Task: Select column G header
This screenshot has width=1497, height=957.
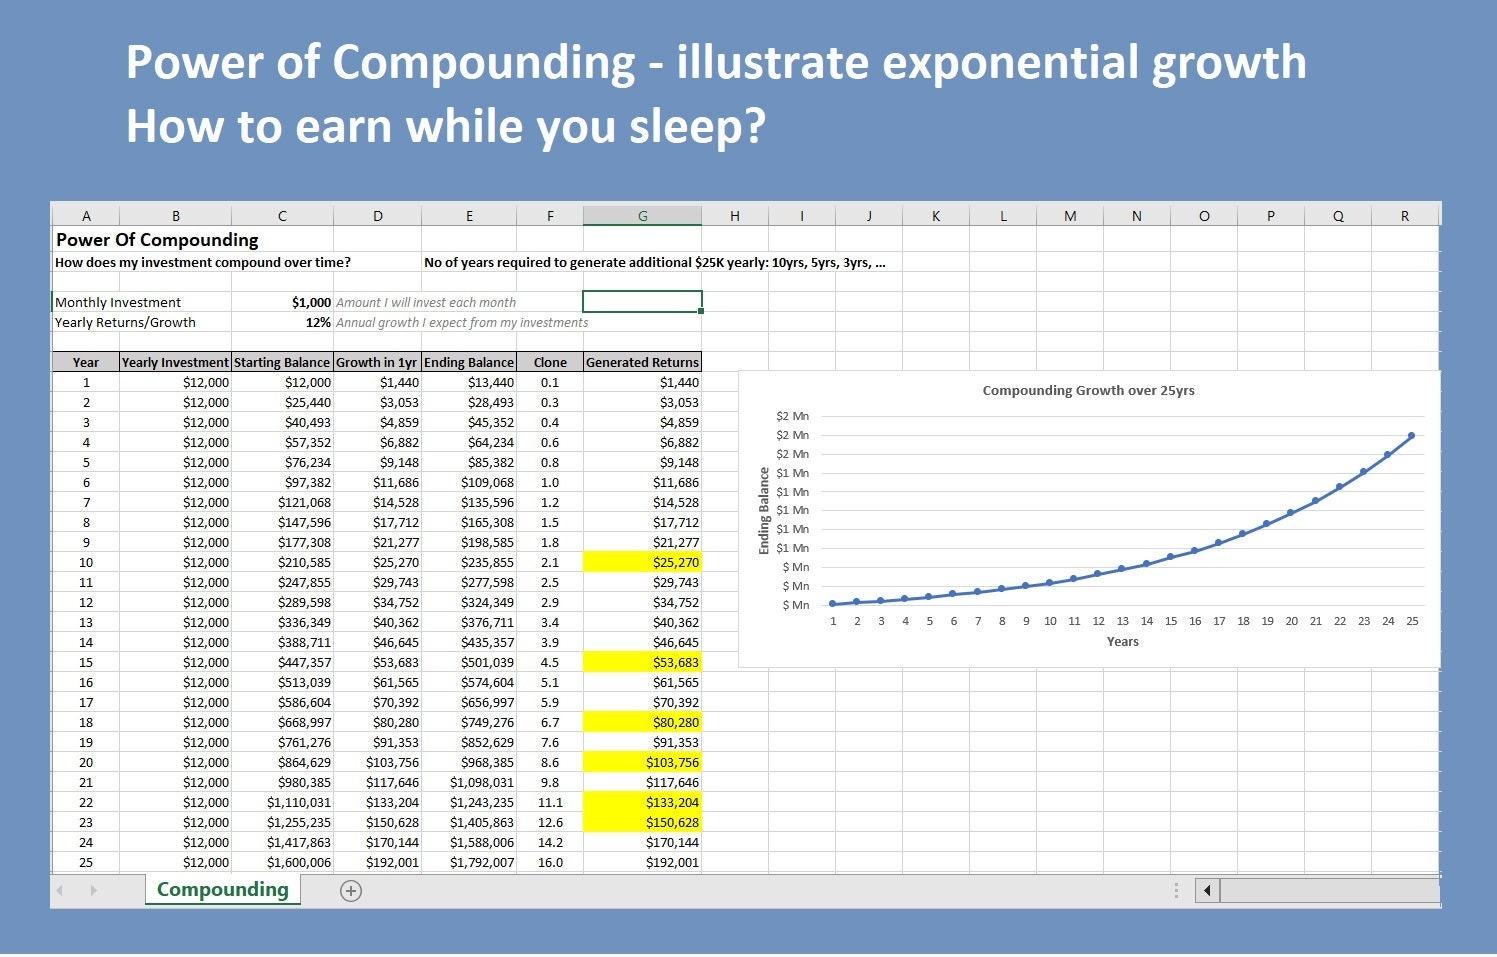Action: pyautogui.click(x=642, y=215)
